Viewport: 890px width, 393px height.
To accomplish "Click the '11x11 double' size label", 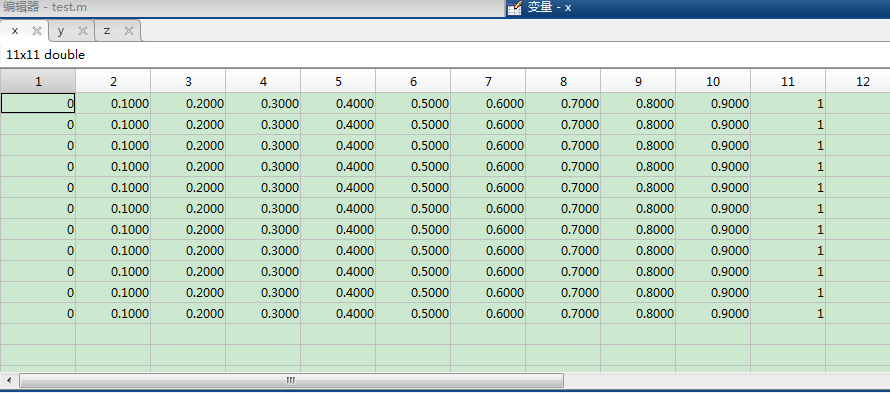I will click(x=45, y=55).
